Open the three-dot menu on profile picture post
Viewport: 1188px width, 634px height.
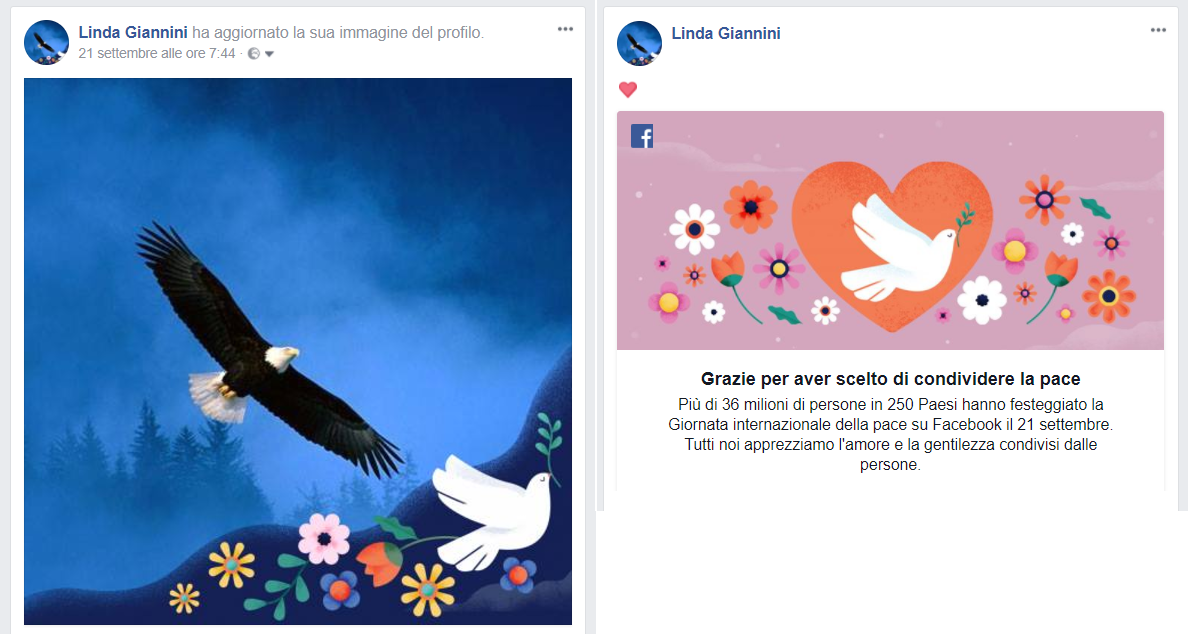point(565,30)
